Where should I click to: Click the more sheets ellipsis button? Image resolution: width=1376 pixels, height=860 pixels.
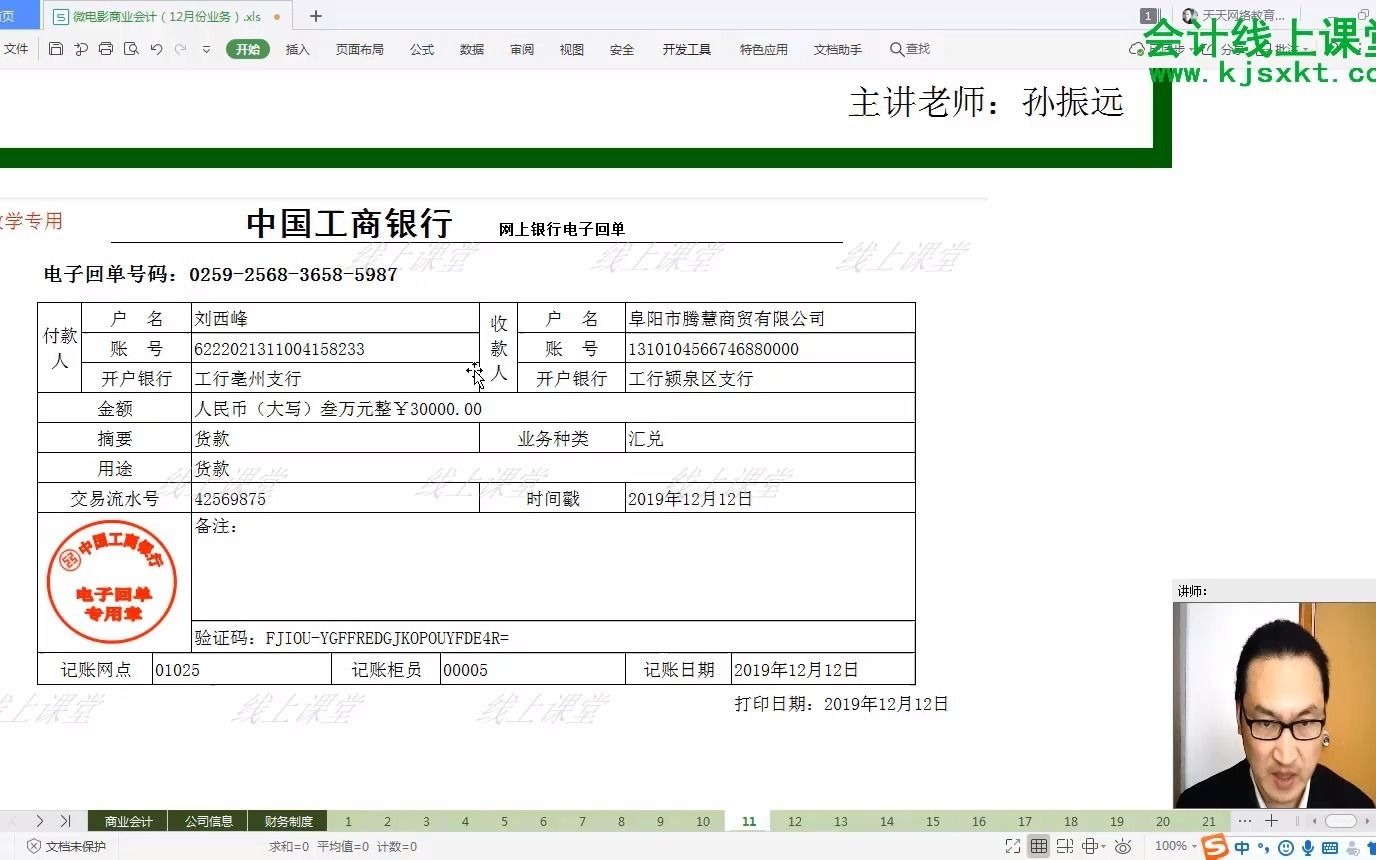(1244, 821)
